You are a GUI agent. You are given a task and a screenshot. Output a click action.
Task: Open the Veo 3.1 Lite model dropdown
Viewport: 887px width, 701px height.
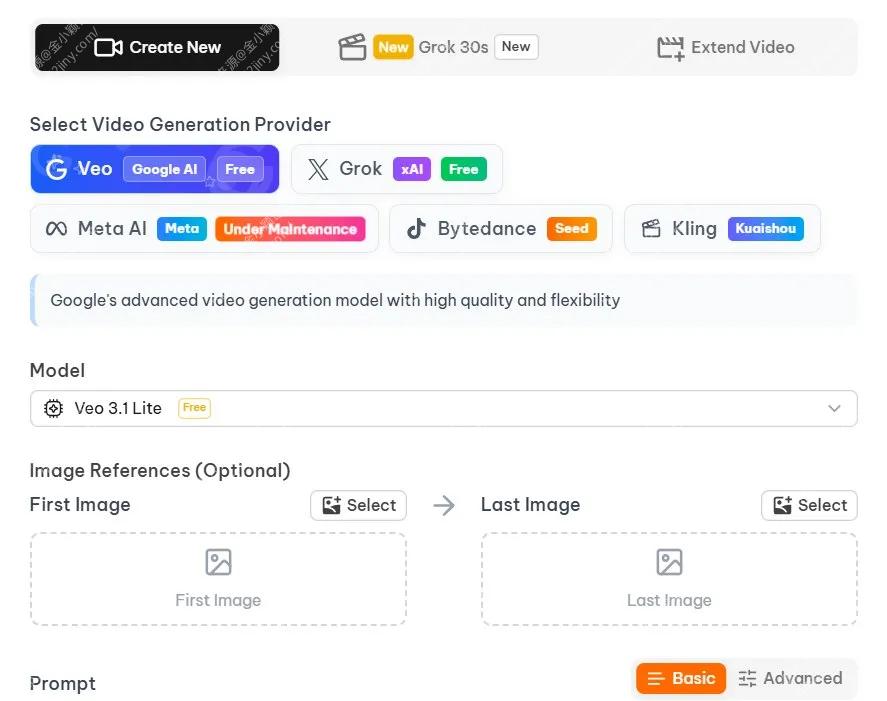coord(444,408)
